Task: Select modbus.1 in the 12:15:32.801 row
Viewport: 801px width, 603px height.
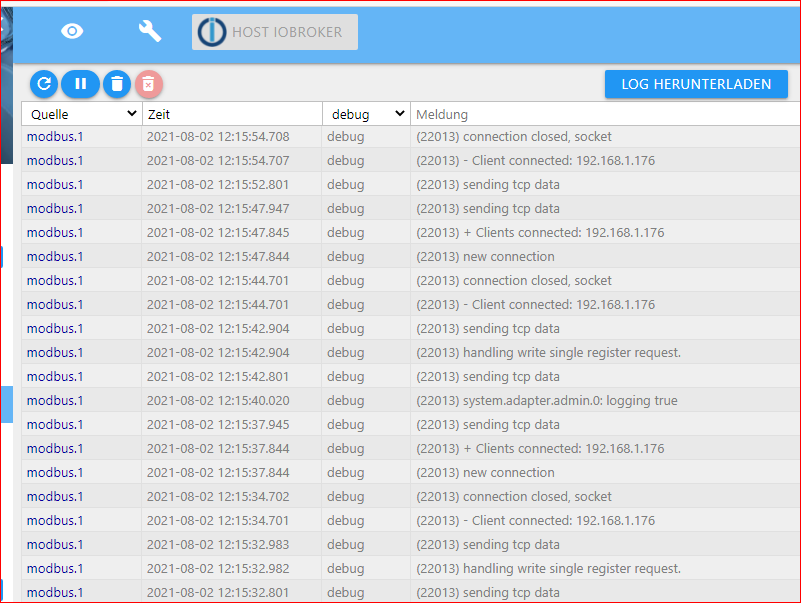Action: click(x=55, y=593)
